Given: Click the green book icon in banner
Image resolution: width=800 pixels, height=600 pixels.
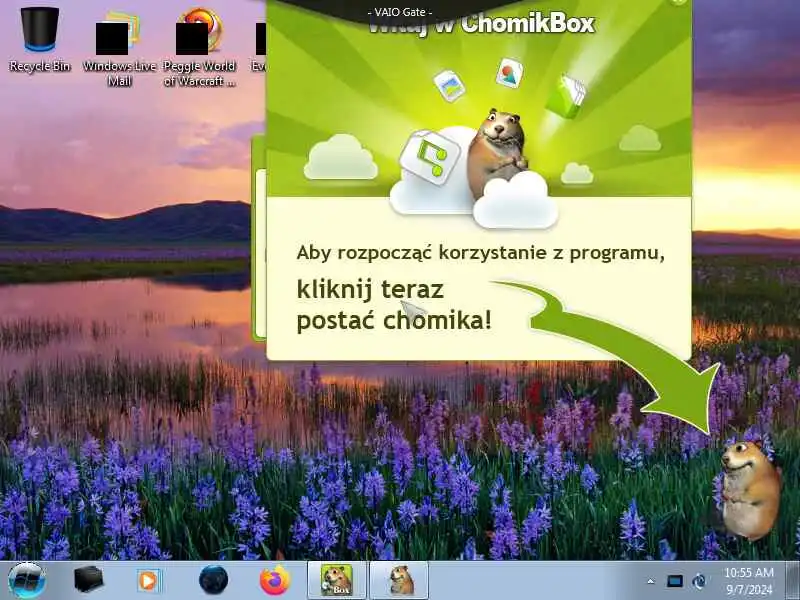Looking at the screenshot, I should (x=565, y=96).
